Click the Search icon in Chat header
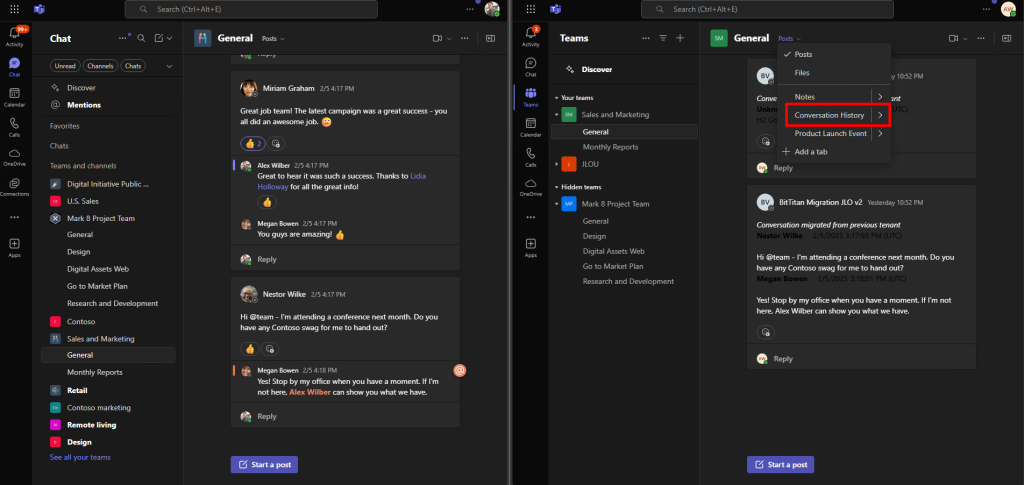This screenshot has width=1024, height=485. (141, 39)
